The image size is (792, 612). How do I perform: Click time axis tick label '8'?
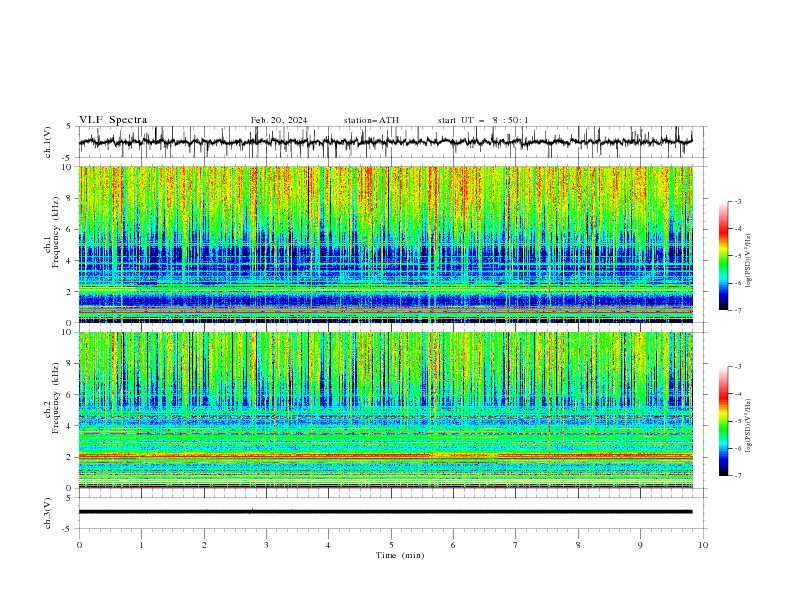[578, 545]
